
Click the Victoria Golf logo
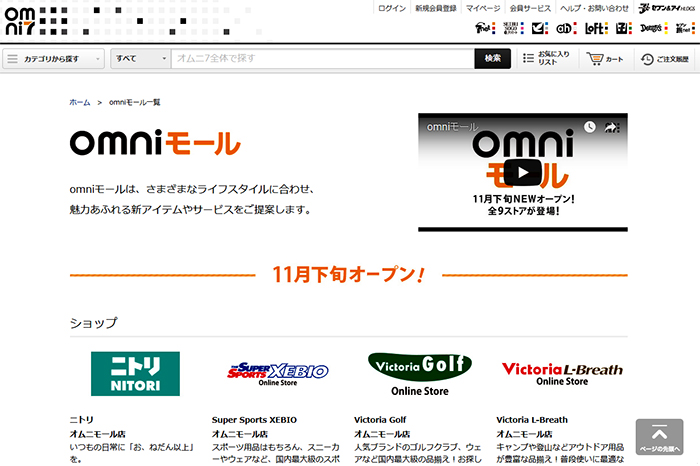pos(420,374)
